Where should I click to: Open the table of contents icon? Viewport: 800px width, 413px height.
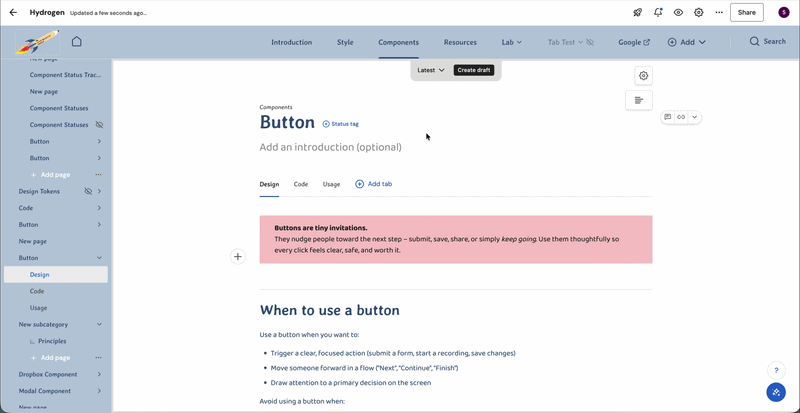(639, 100)
